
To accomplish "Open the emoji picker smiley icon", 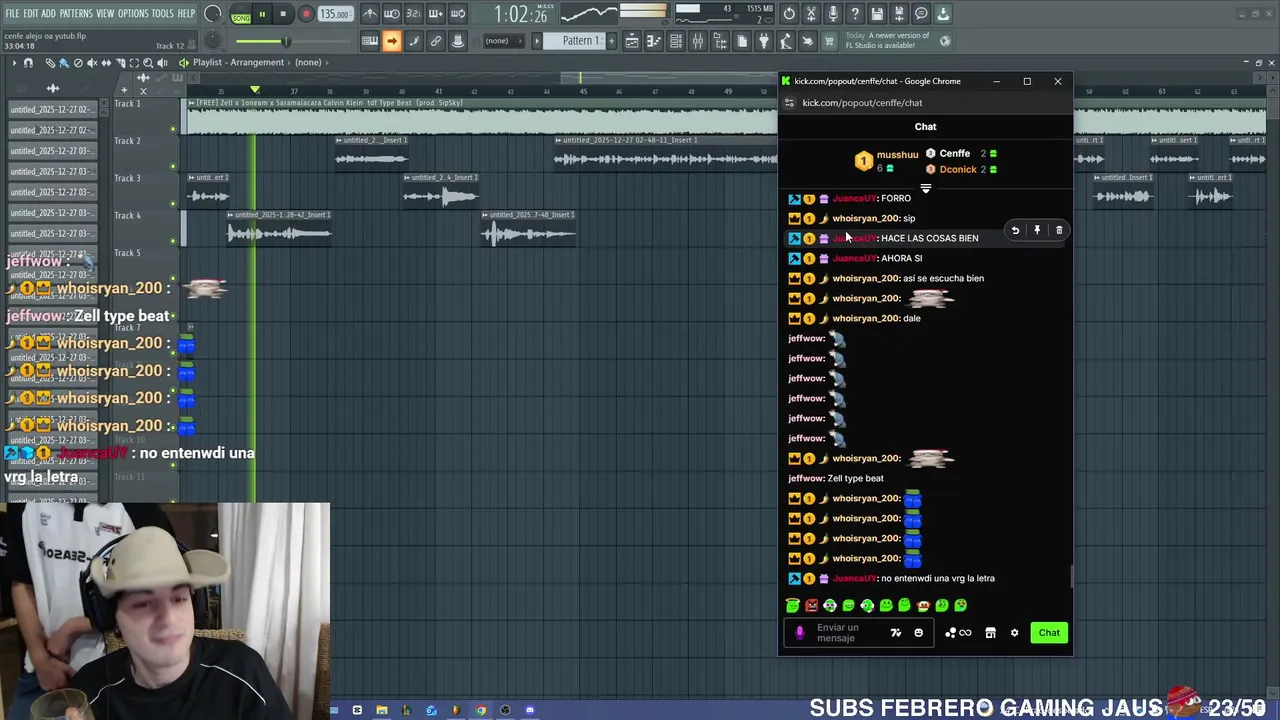I will 918,632.
